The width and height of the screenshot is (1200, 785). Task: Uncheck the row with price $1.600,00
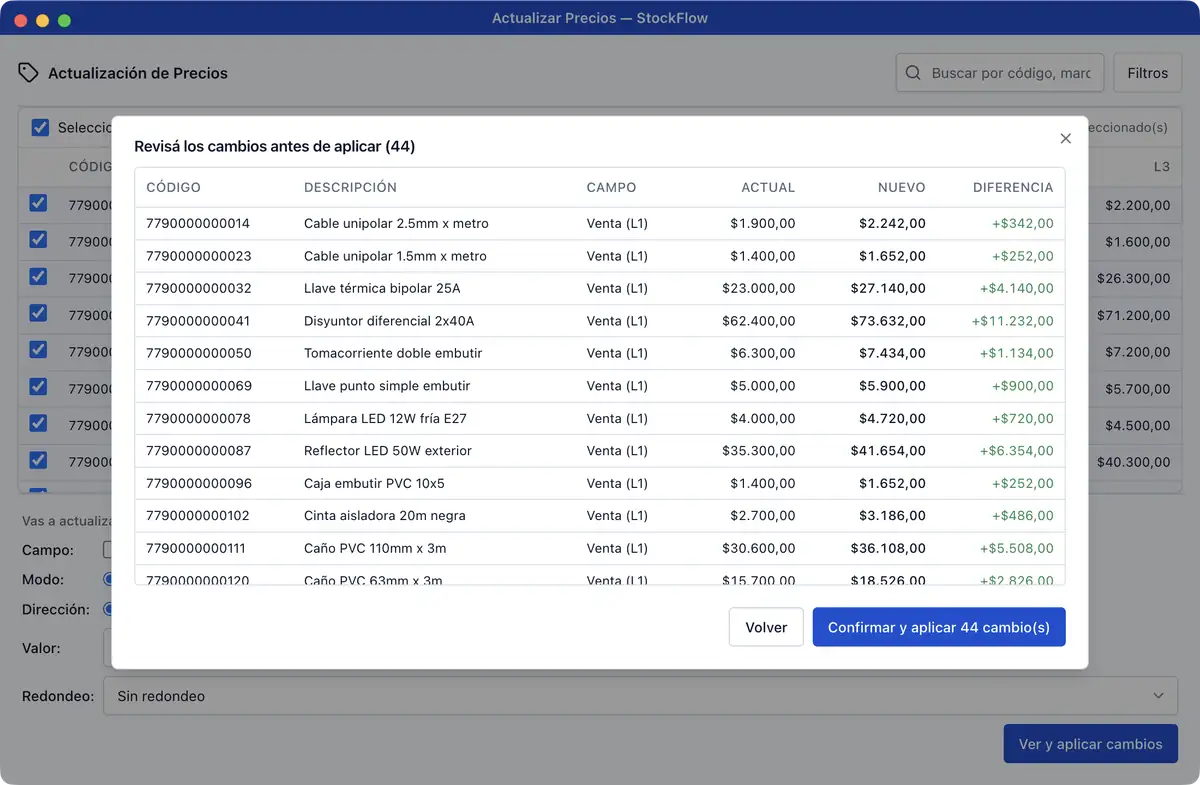tap(38, 239)
